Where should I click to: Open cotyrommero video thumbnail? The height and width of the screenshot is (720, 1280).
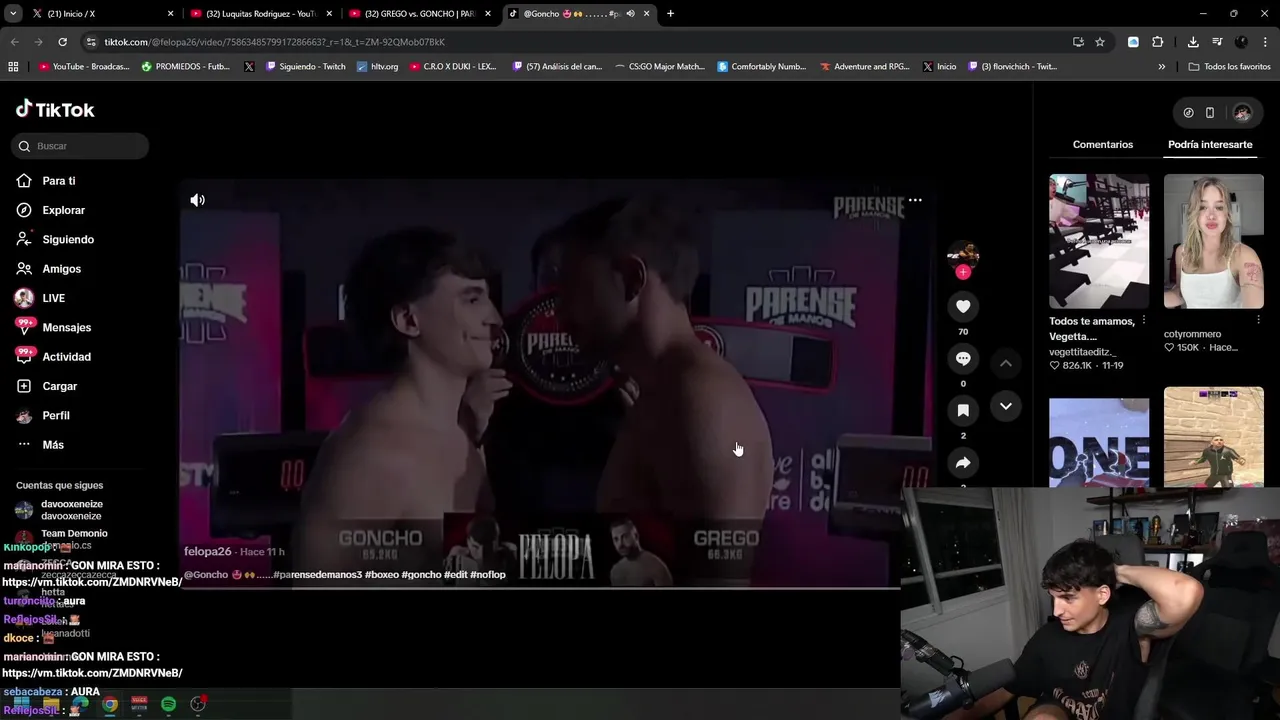click(1213, 241)
